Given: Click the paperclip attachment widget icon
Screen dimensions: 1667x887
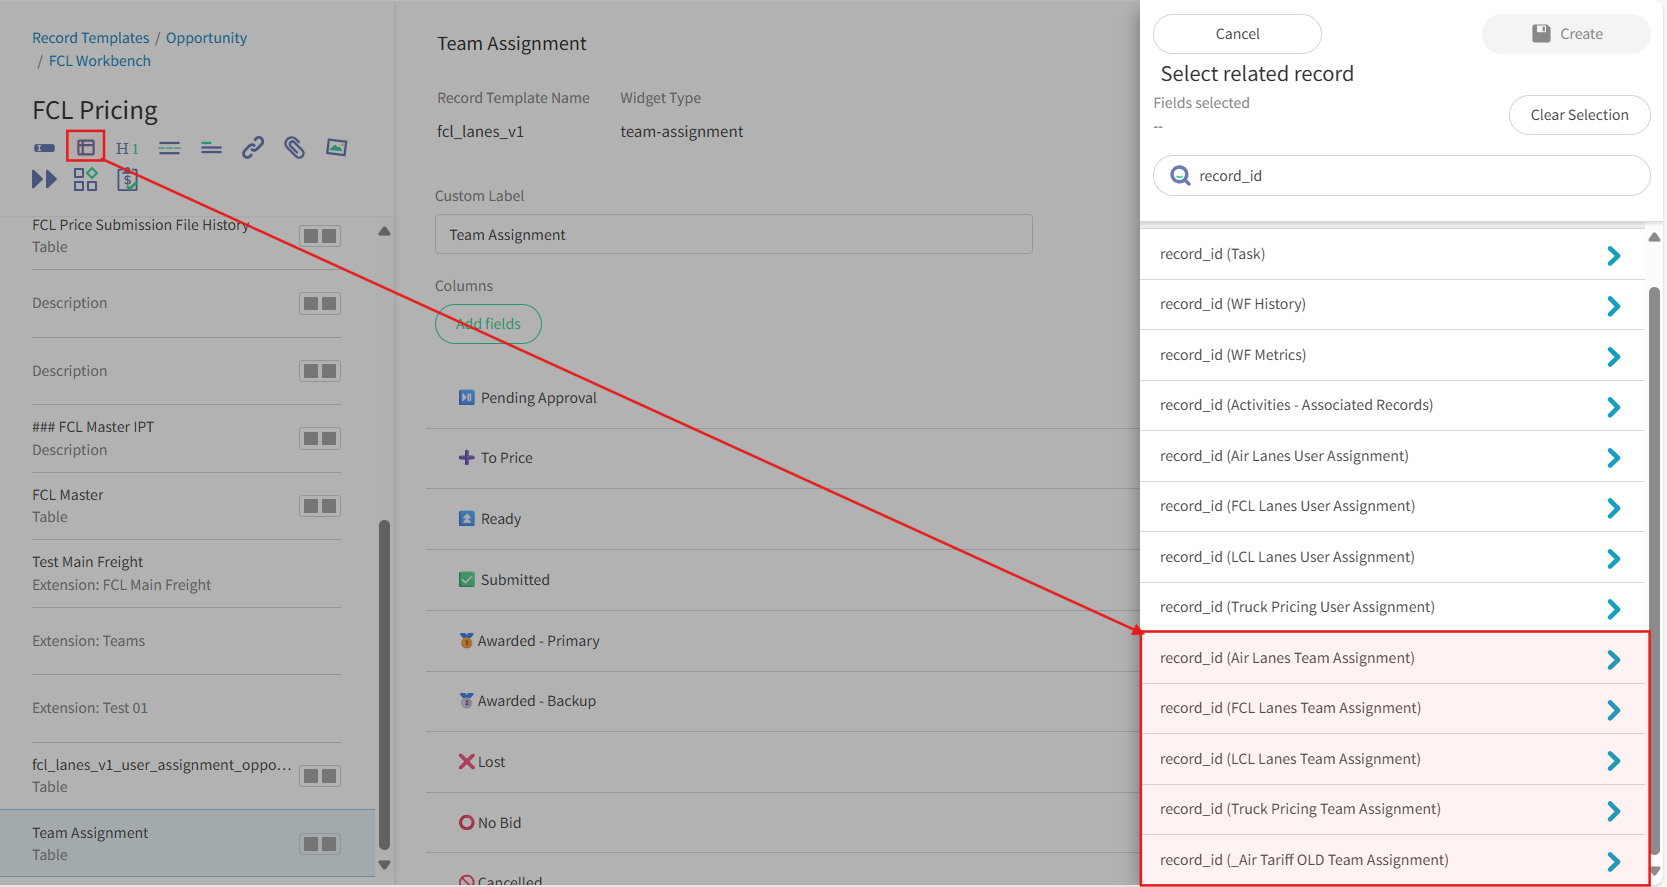Looking at the screenshot, I should click(x=294, y=148).
